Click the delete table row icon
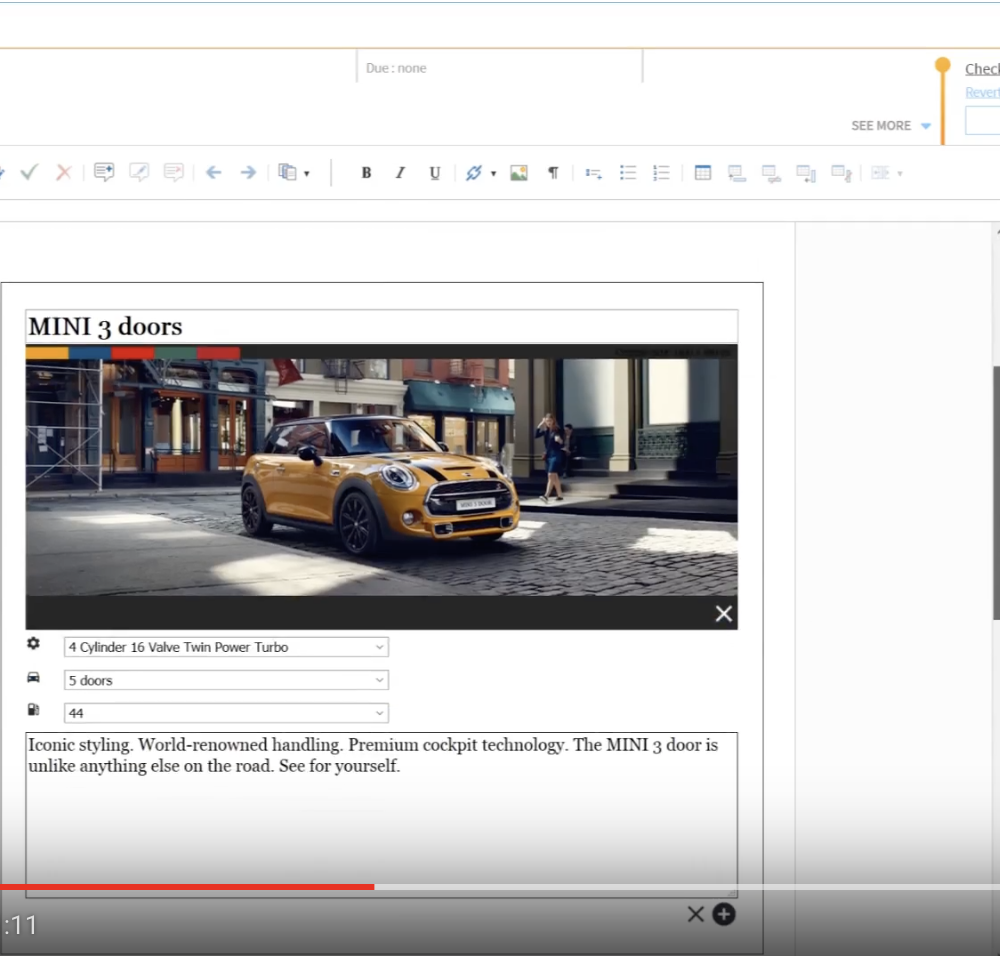This screenshot has height=956, width=1000. [x=772, y=173]
